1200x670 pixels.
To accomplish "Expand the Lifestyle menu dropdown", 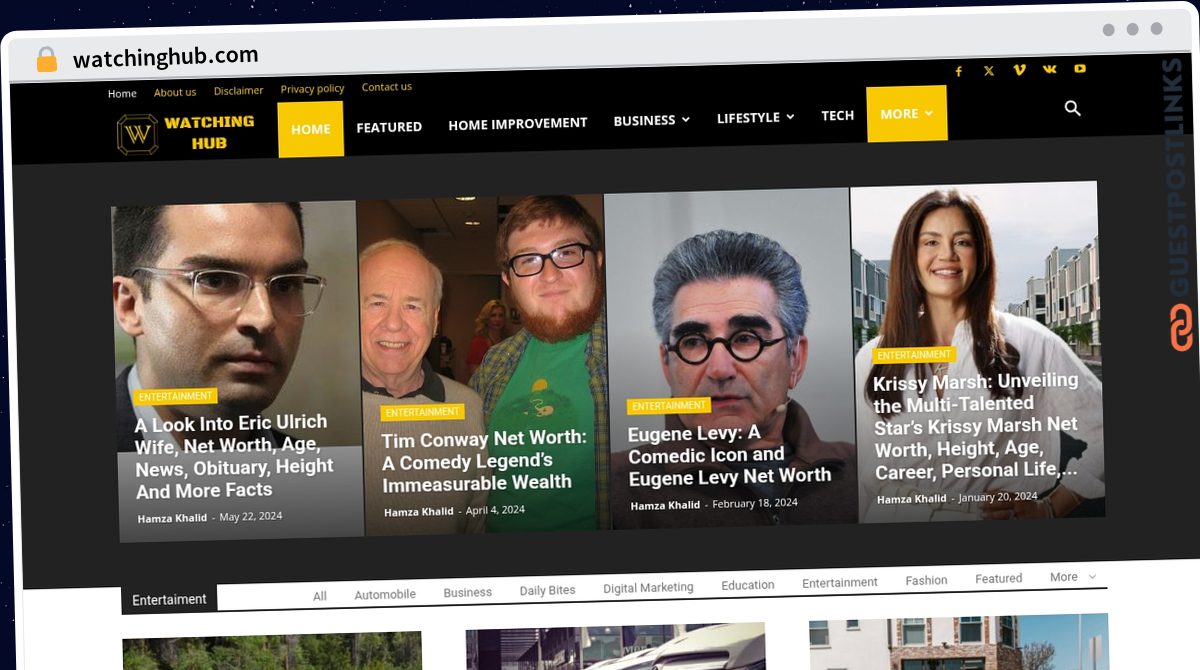I will pyautogui.click(x=756, y=118).
